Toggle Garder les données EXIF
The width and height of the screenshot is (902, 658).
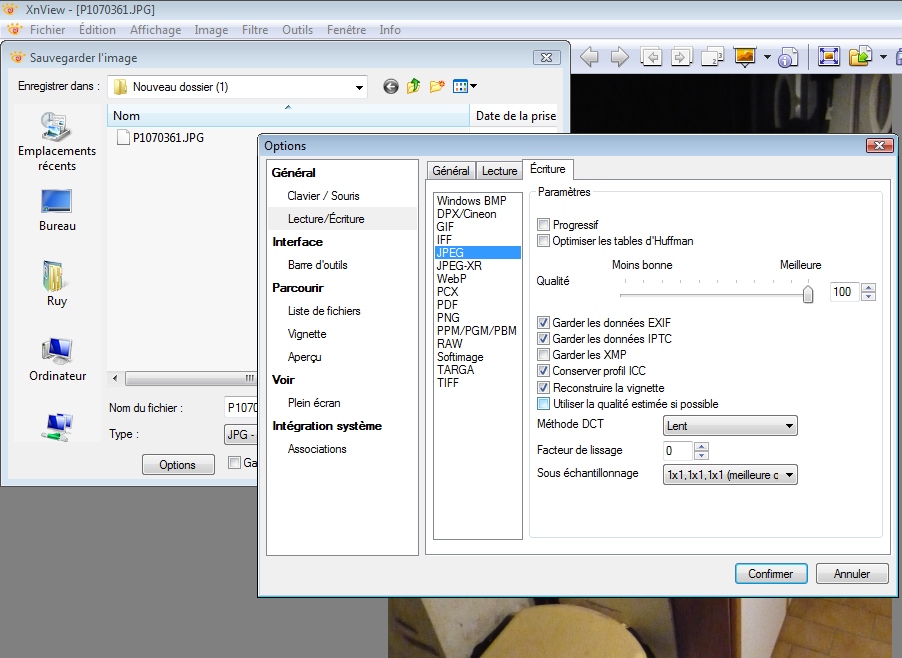pyautogui.click(x=543, y=322)
